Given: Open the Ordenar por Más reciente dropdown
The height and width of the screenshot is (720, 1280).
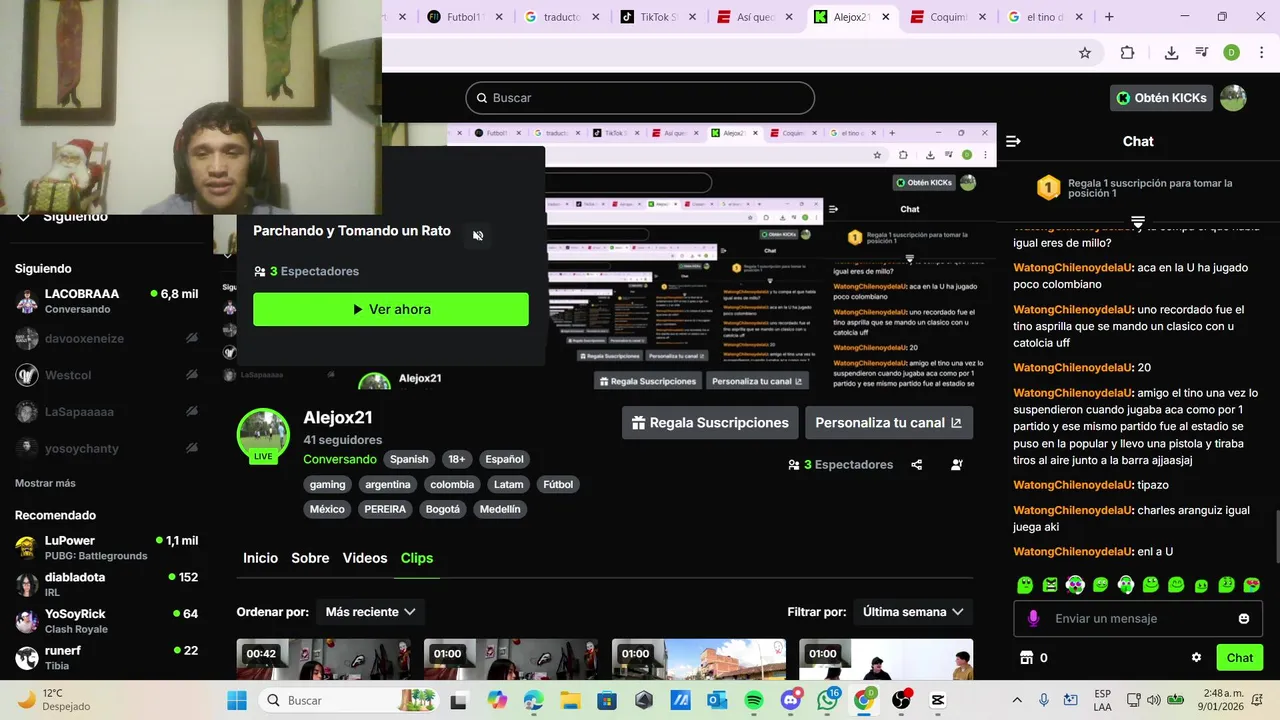Looking at the screenshot, I should pyautogui.click(x=370, y=612).
